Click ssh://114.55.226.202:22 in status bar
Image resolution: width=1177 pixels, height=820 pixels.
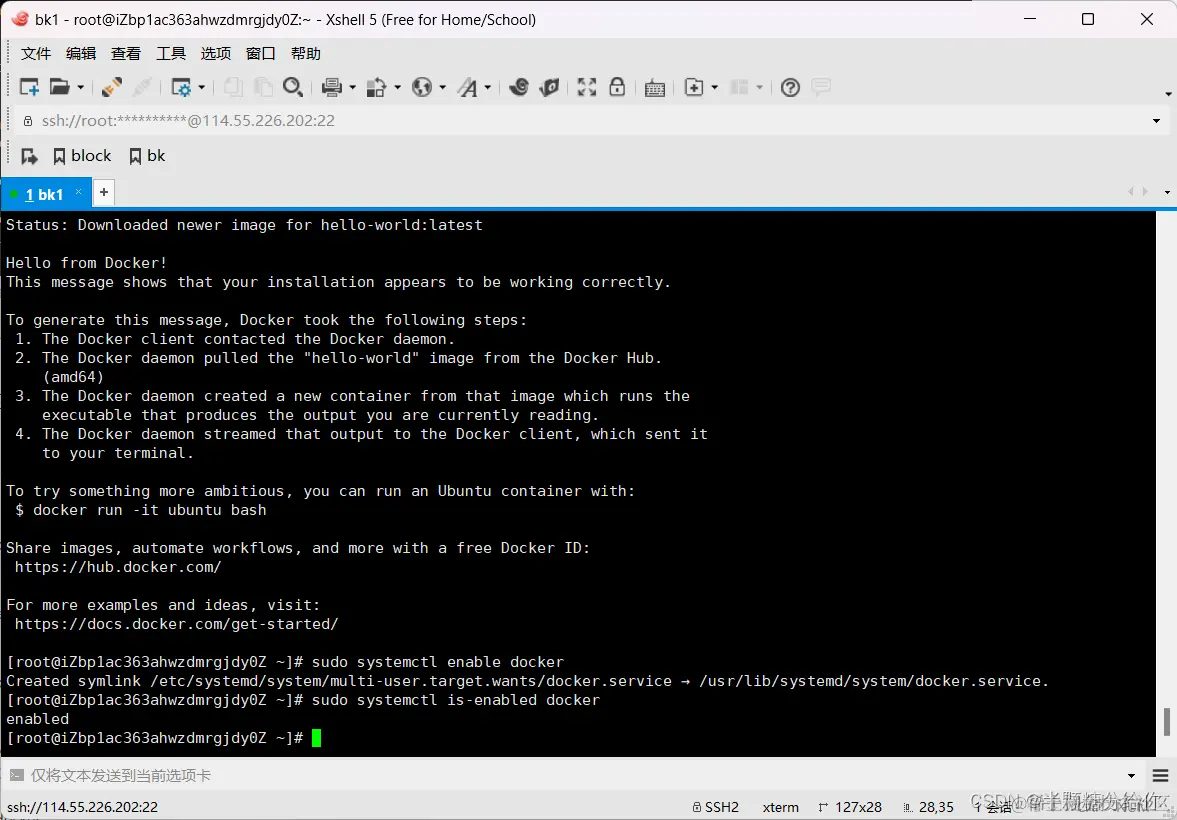point(83,807)
